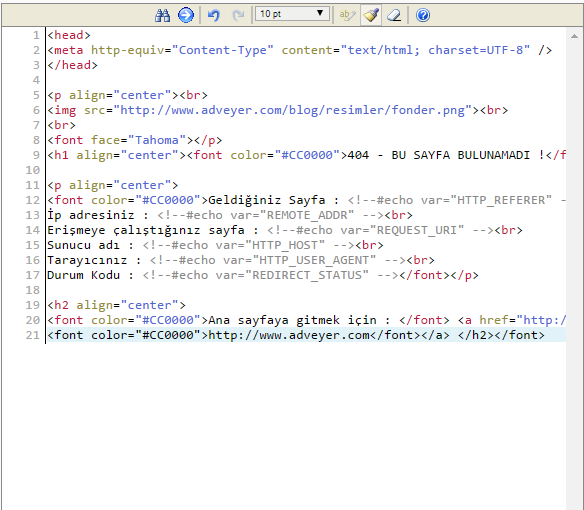Toggle the paintbrush syntax highlight button

[x=371, y=15]
